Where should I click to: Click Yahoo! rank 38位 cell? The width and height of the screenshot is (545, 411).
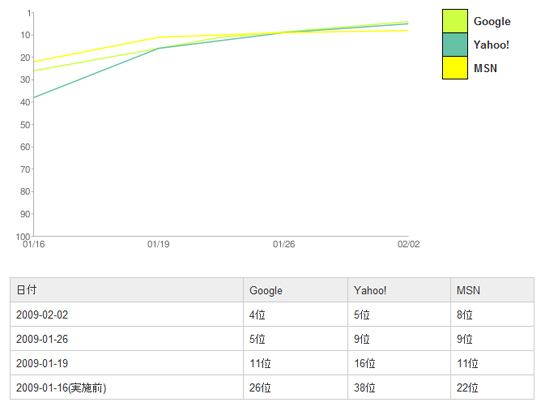point(399,387)
